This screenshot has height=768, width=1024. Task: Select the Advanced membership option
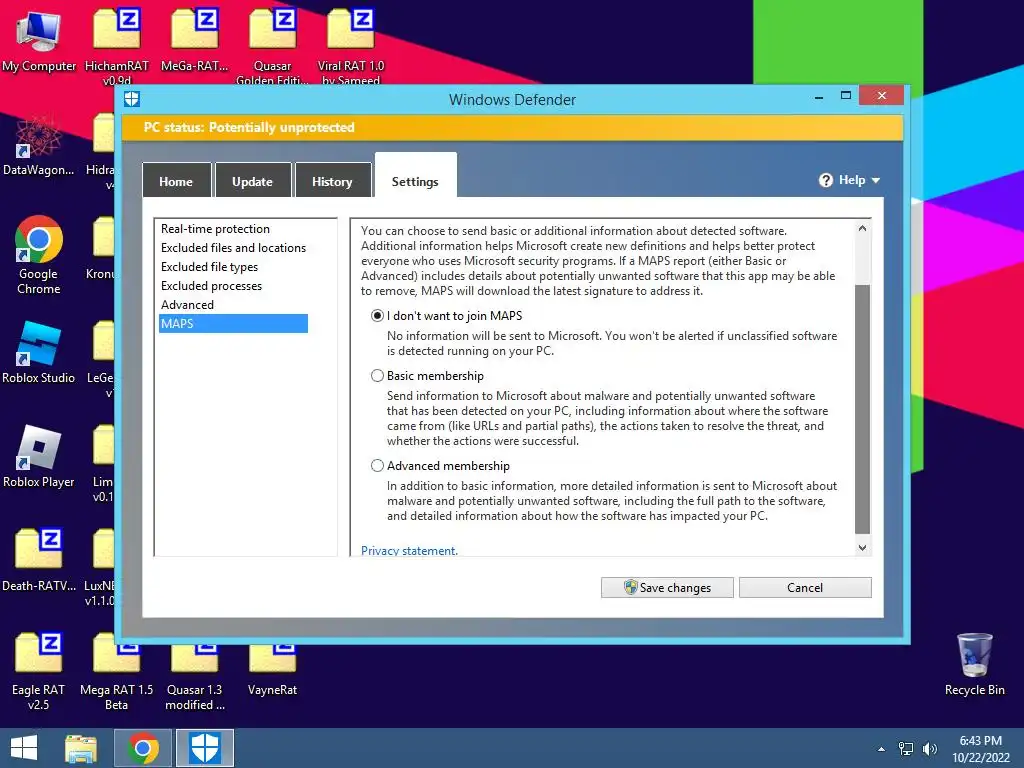tap(377, 466)
